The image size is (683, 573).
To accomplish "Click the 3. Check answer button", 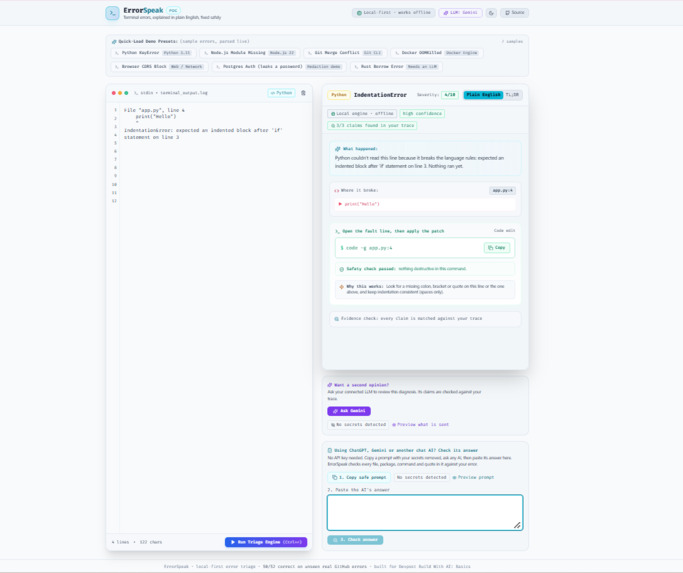I will click(355, 540).
